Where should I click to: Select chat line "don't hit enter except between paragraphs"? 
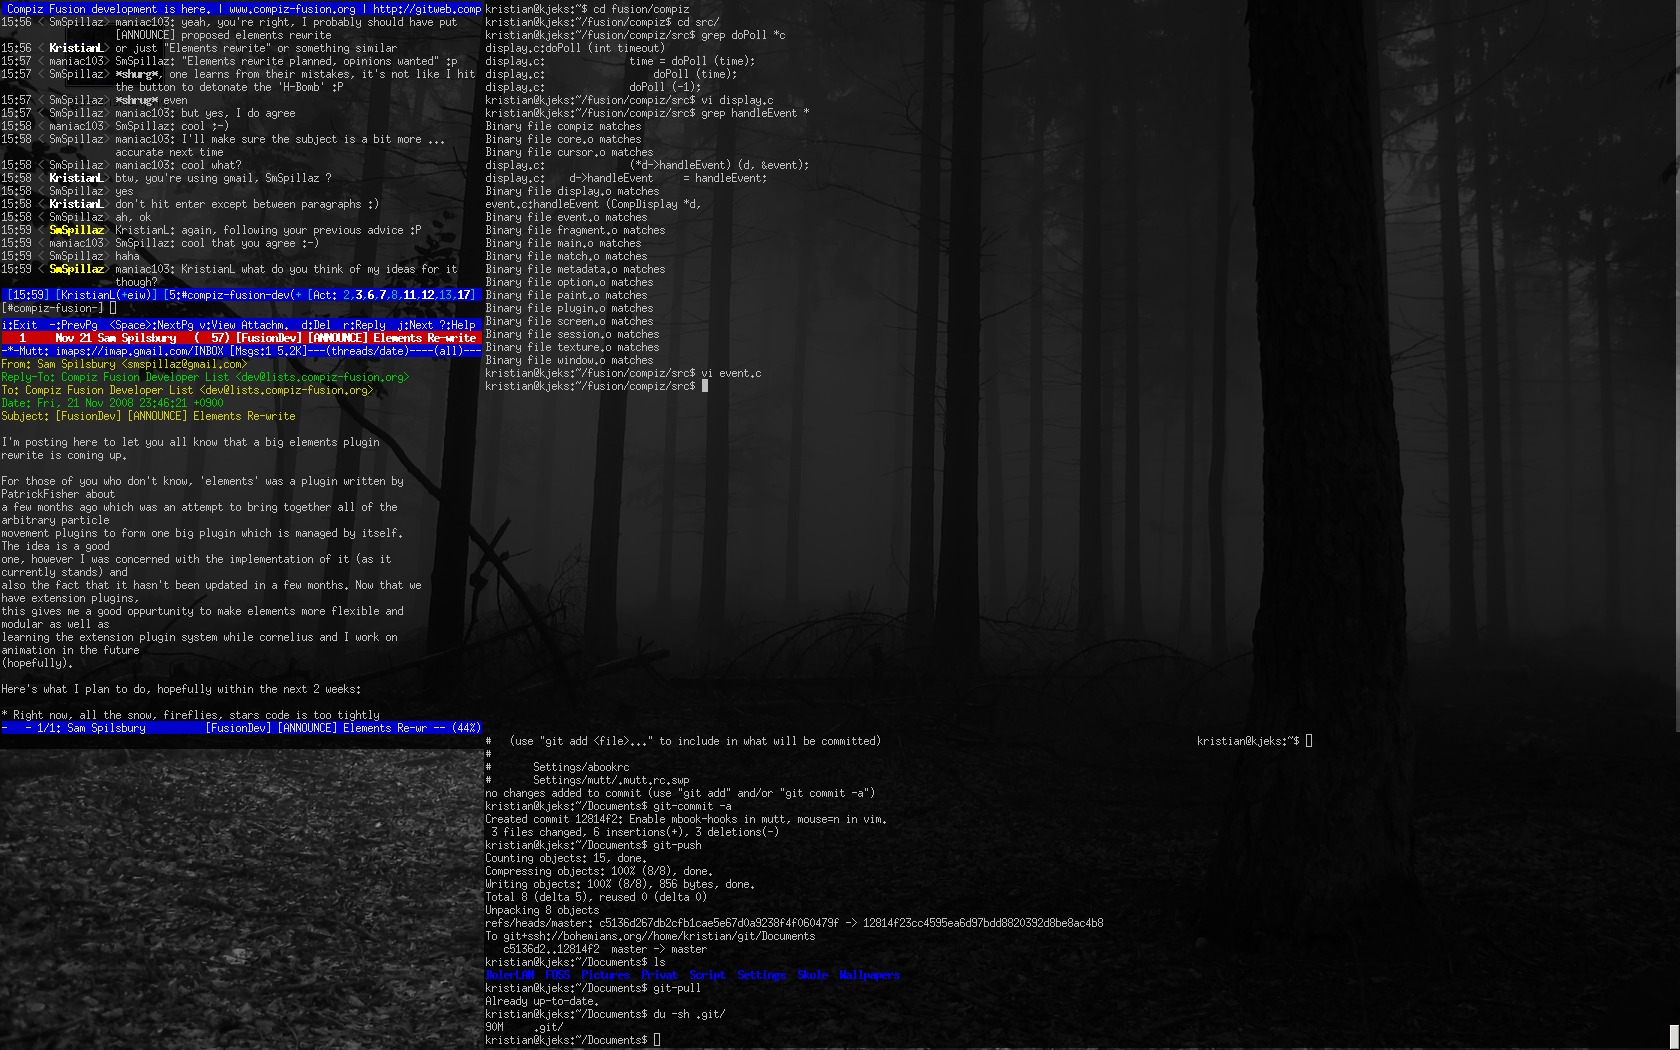coord(247,204)
